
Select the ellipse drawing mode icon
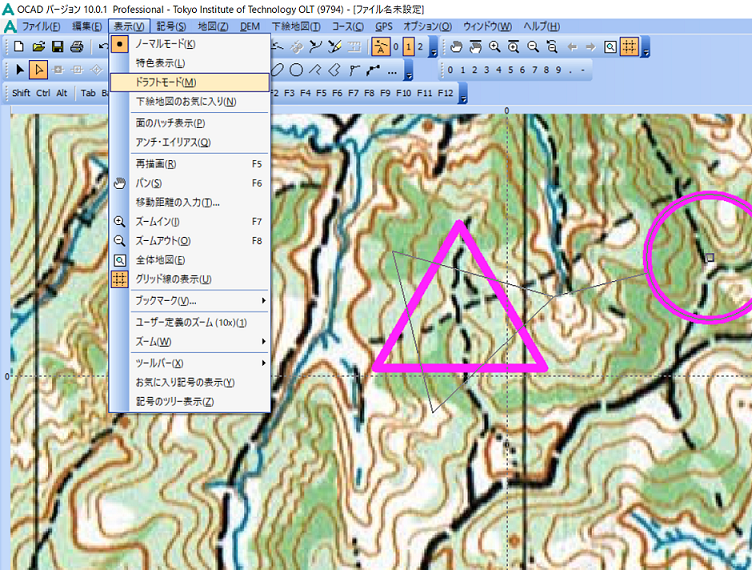277,70
